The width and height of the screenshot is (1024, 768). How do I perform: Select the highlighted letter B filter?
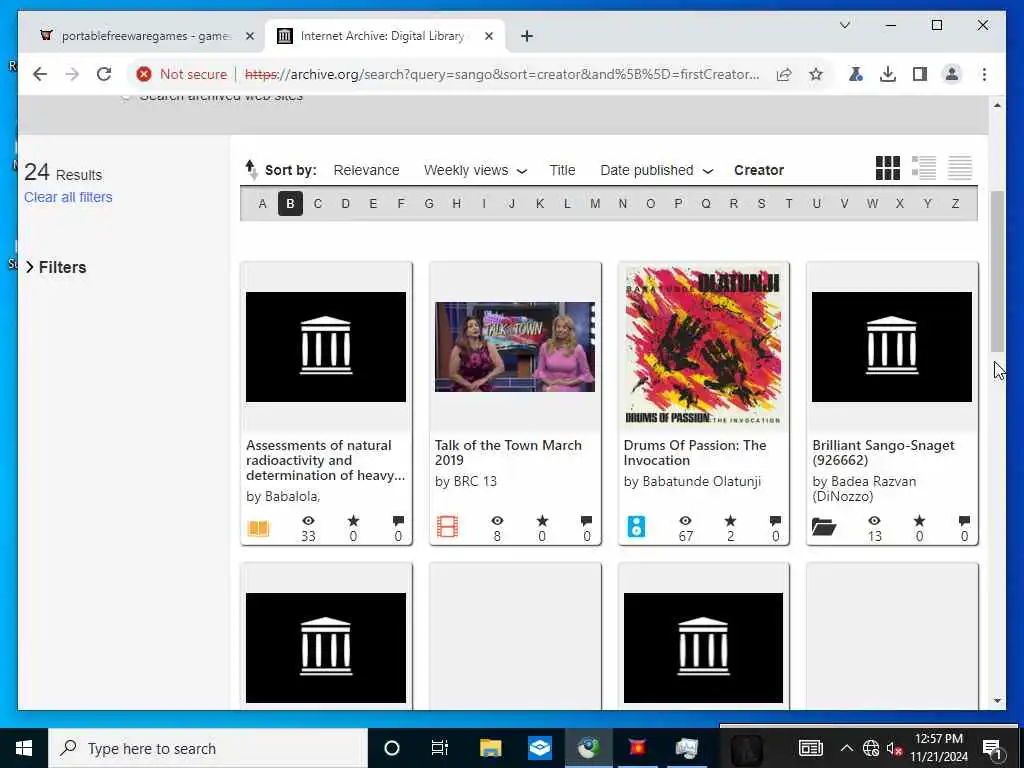pos(290,204)
